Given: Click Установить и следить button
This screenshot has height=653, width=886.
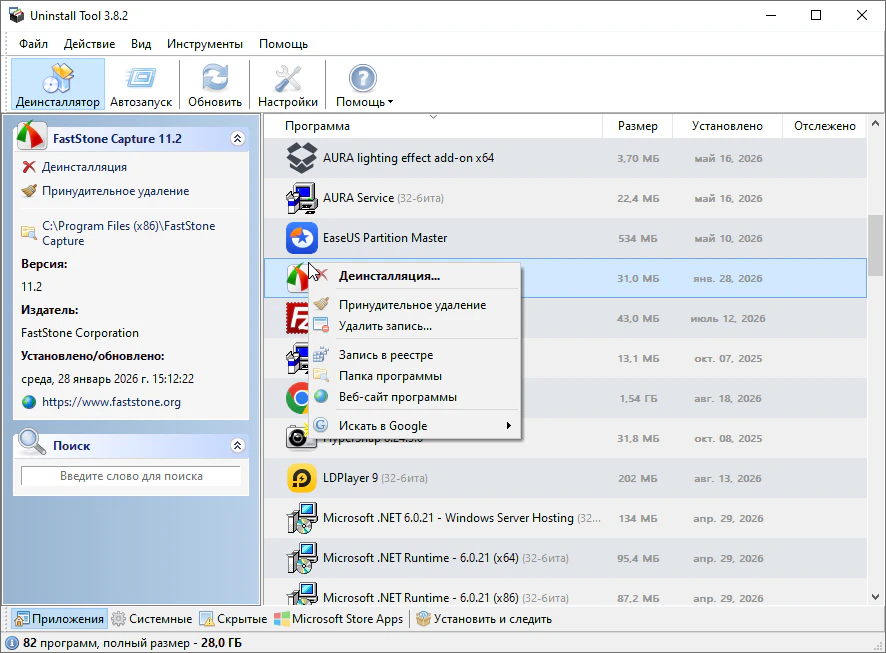Looking at the screenshot, I should coord(484,619).
